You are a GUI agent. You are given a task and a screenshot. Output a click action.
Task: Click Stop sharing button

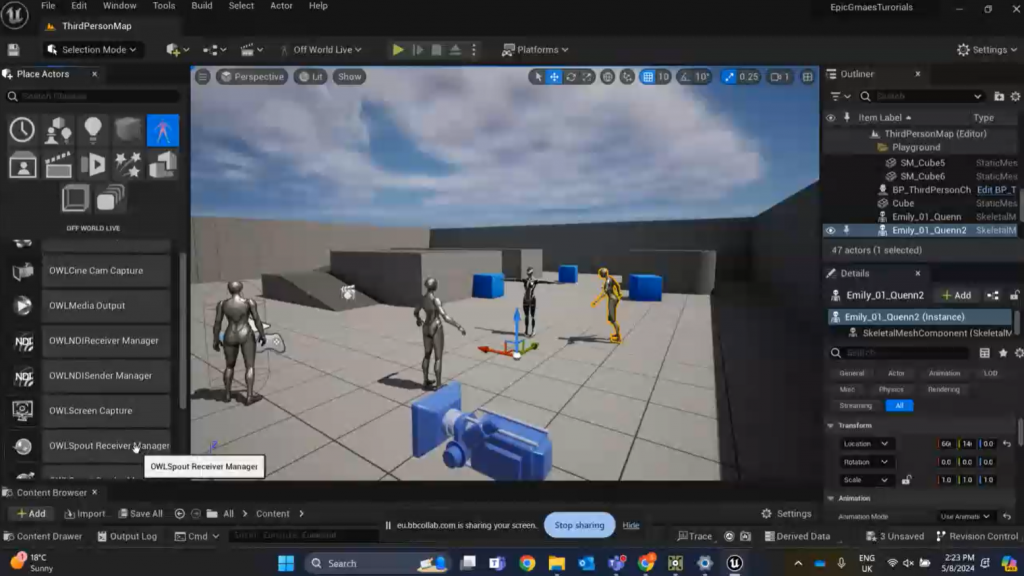pyautogui.click(x=579, y=525)
